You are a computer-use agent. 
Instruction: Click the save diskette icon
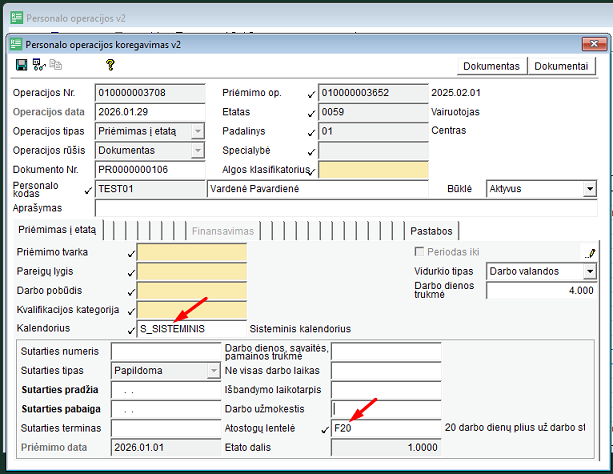point(22,65)
